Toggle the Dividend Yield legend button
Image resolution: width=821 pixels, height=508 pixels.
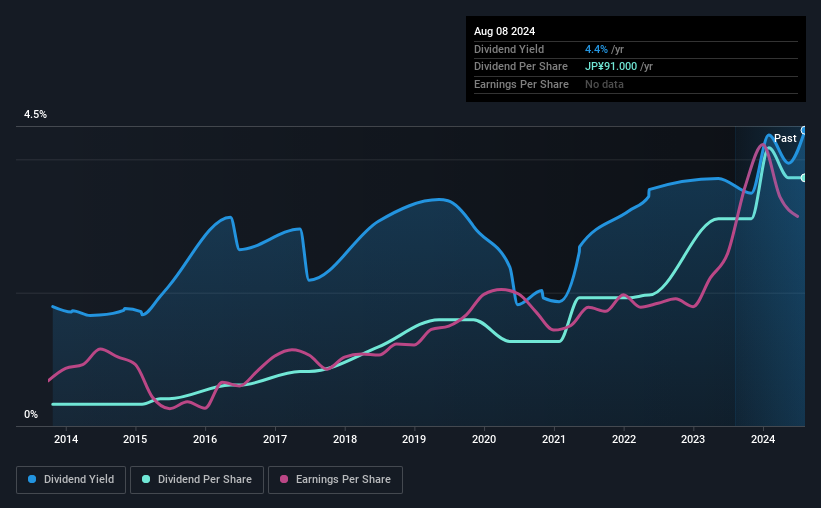coord(71,480)
